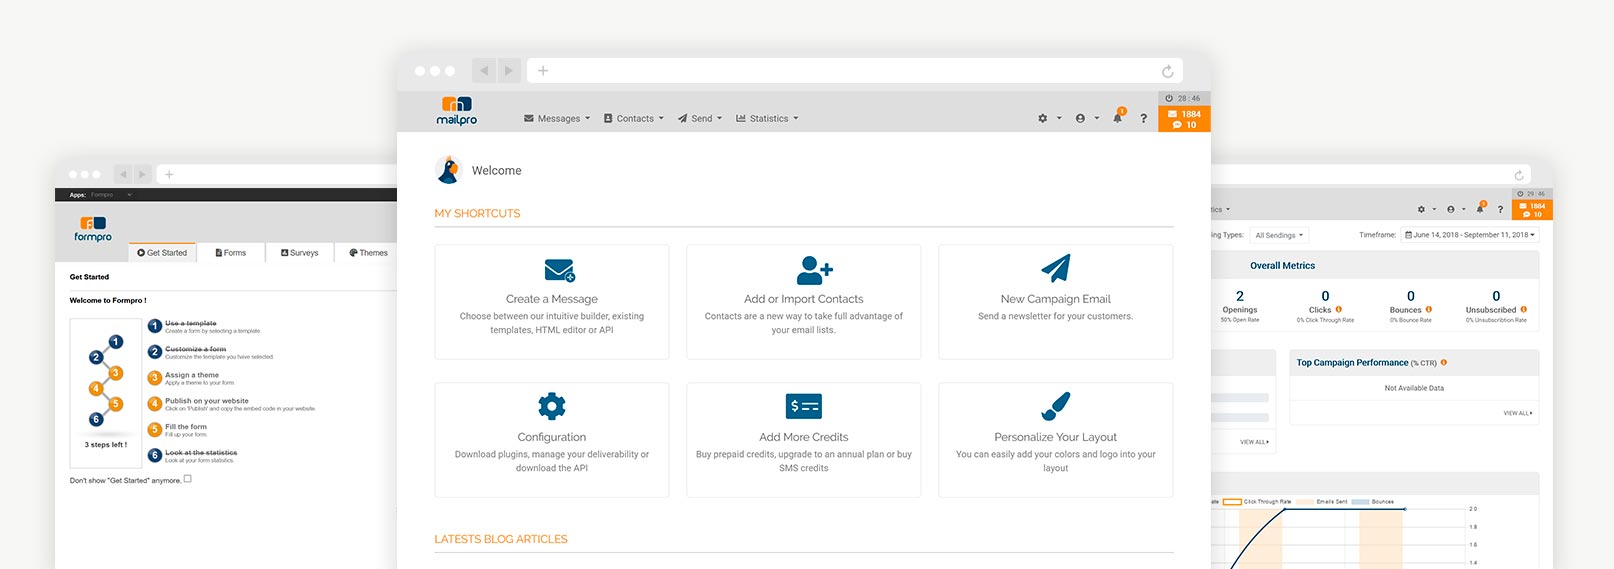The width and height of the screenshot is (1614, 569).
Task: Check Don't show Get Started anymore box
Action: 187,479
